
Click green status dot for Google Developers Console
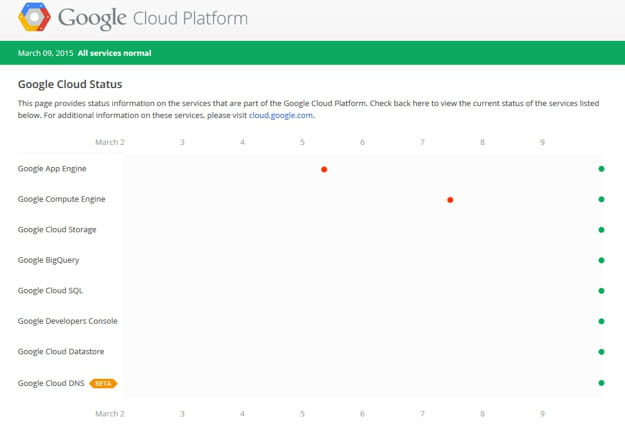pyautogui.click(x=601, y=321)
